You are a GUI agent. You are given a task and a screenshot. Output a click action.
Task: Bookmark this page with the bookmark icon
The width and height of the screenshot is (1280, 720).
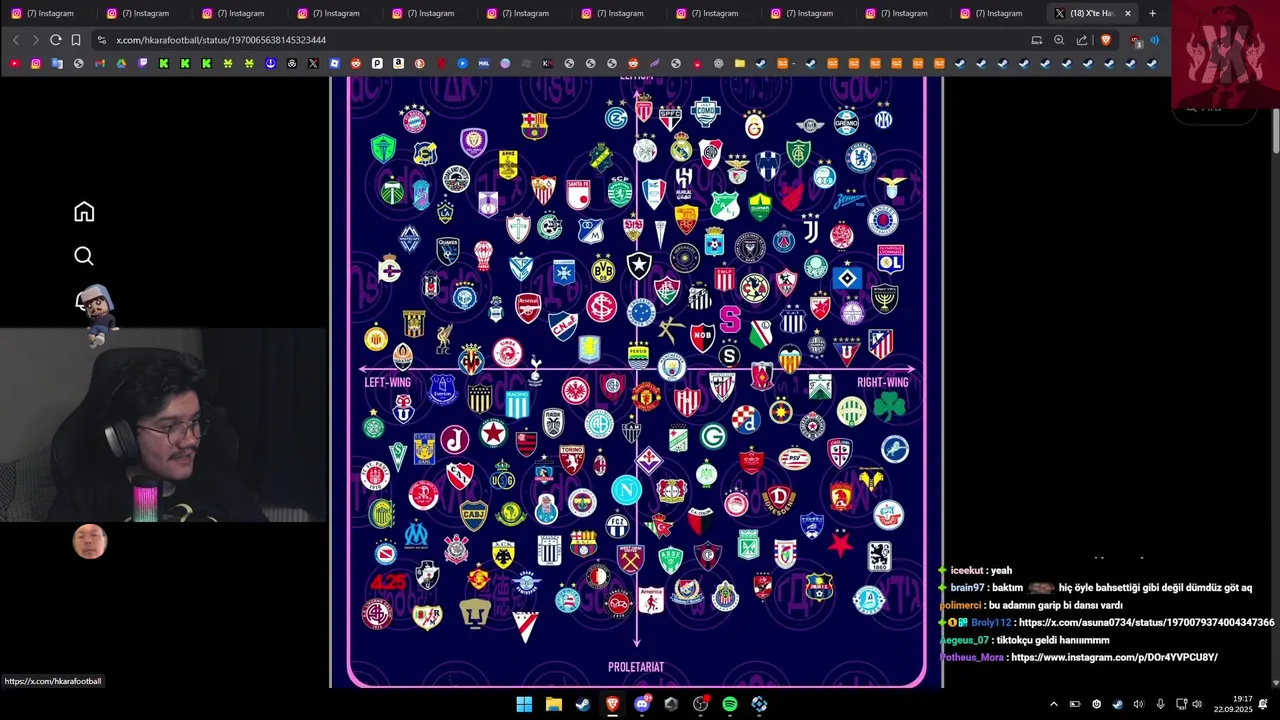tap(76, 40)
